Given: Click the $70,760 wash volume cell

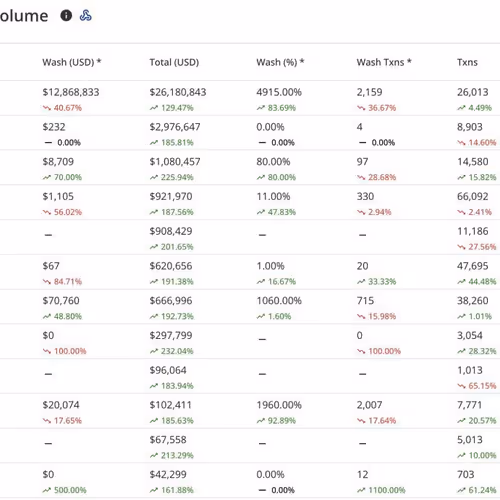Looking at the screenshot, I should click(61, 301).
